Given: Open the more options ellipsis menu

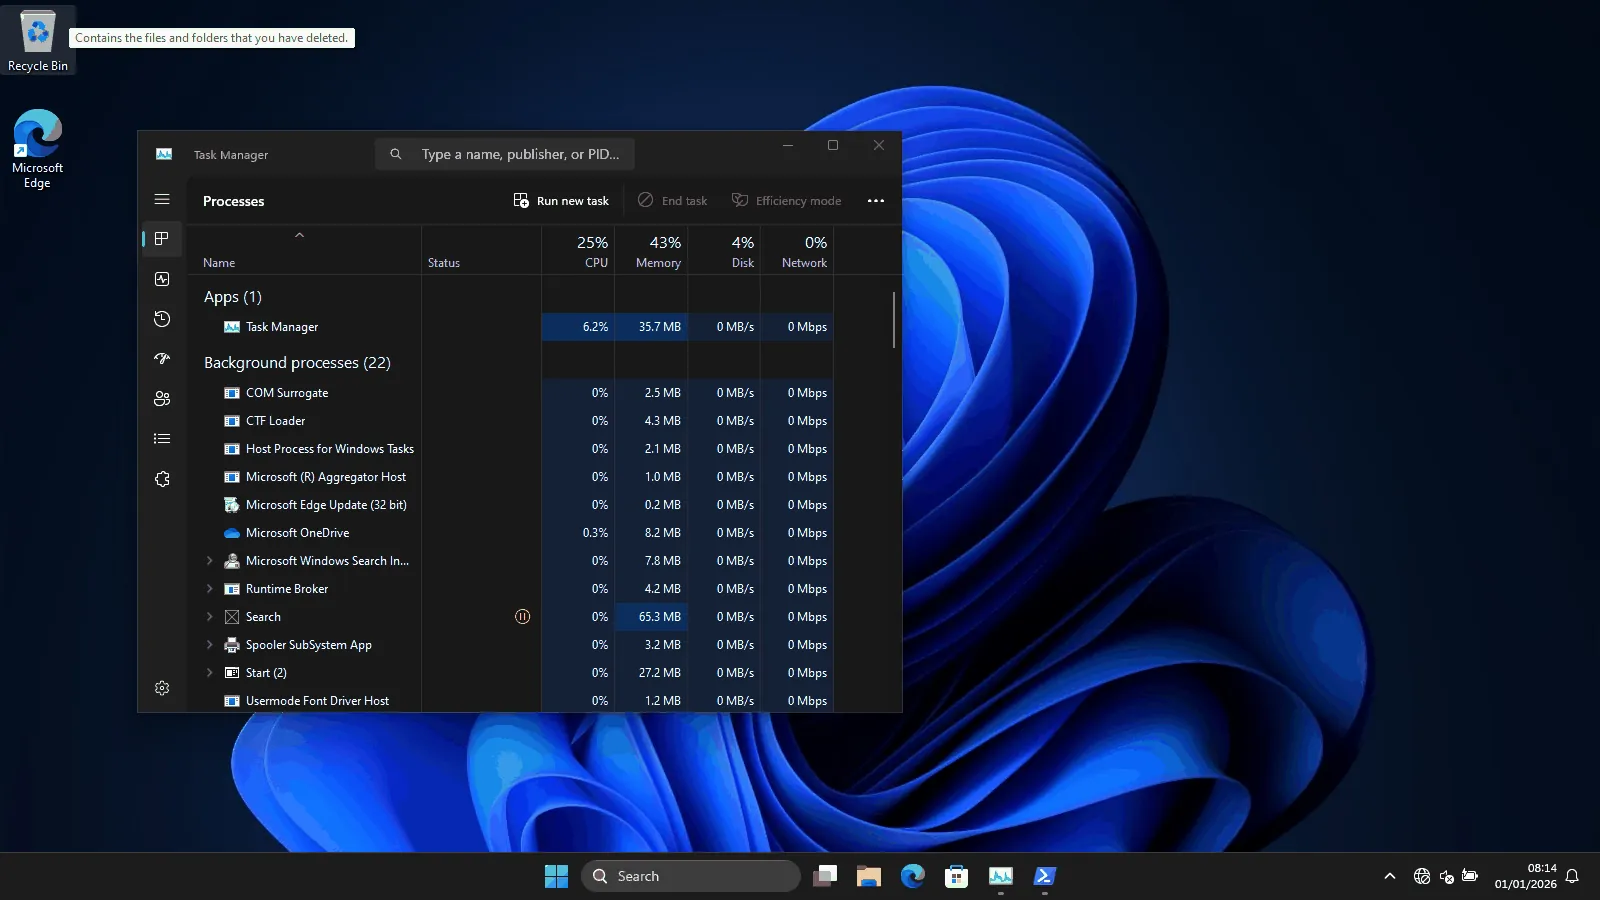Looking at the screenshot, I should 875,200.
